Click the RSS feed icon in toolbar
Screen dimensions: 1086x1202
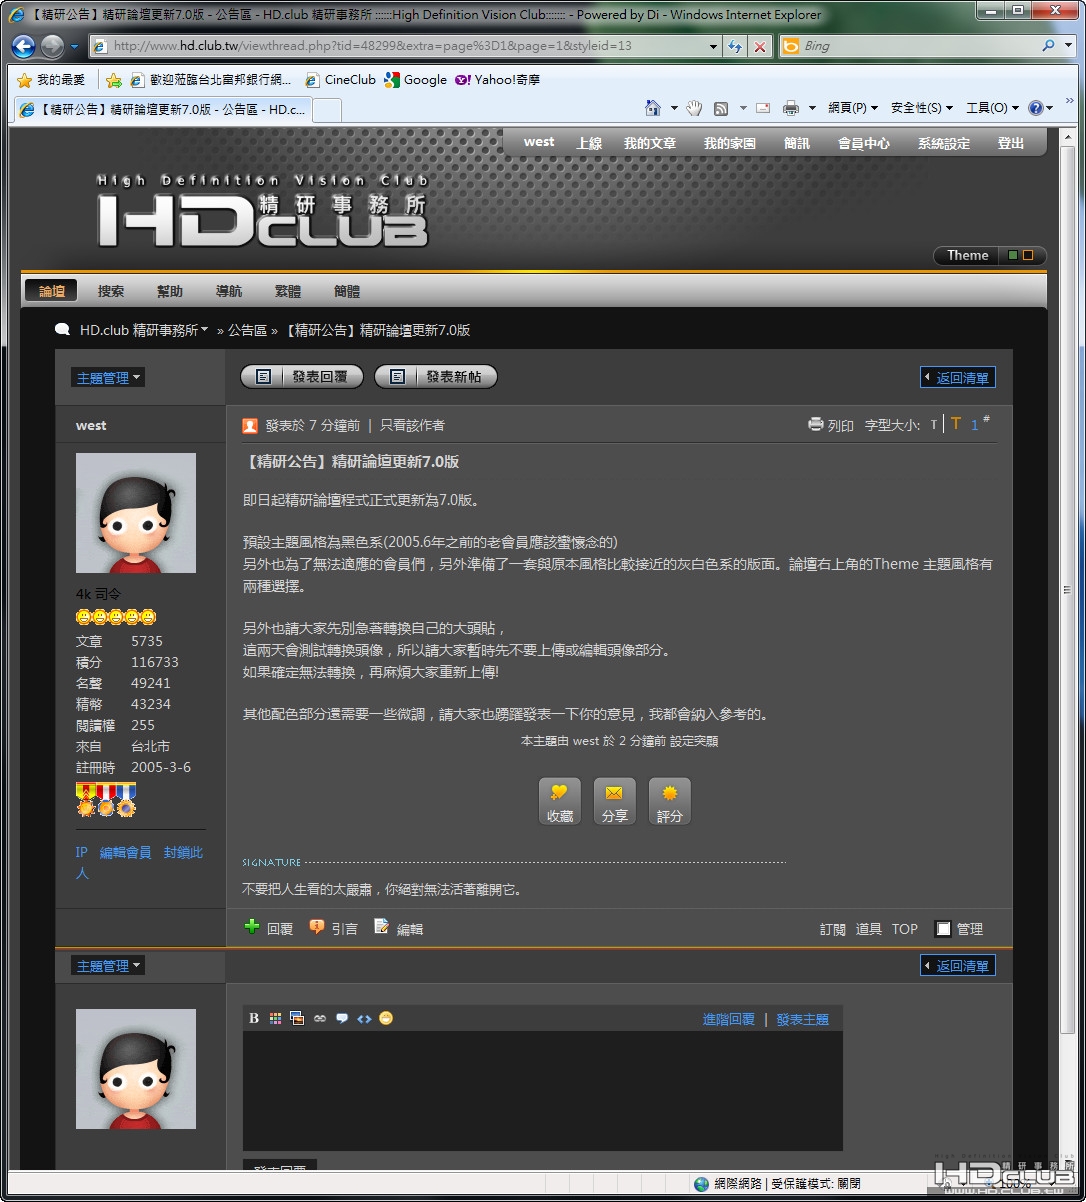720,108
